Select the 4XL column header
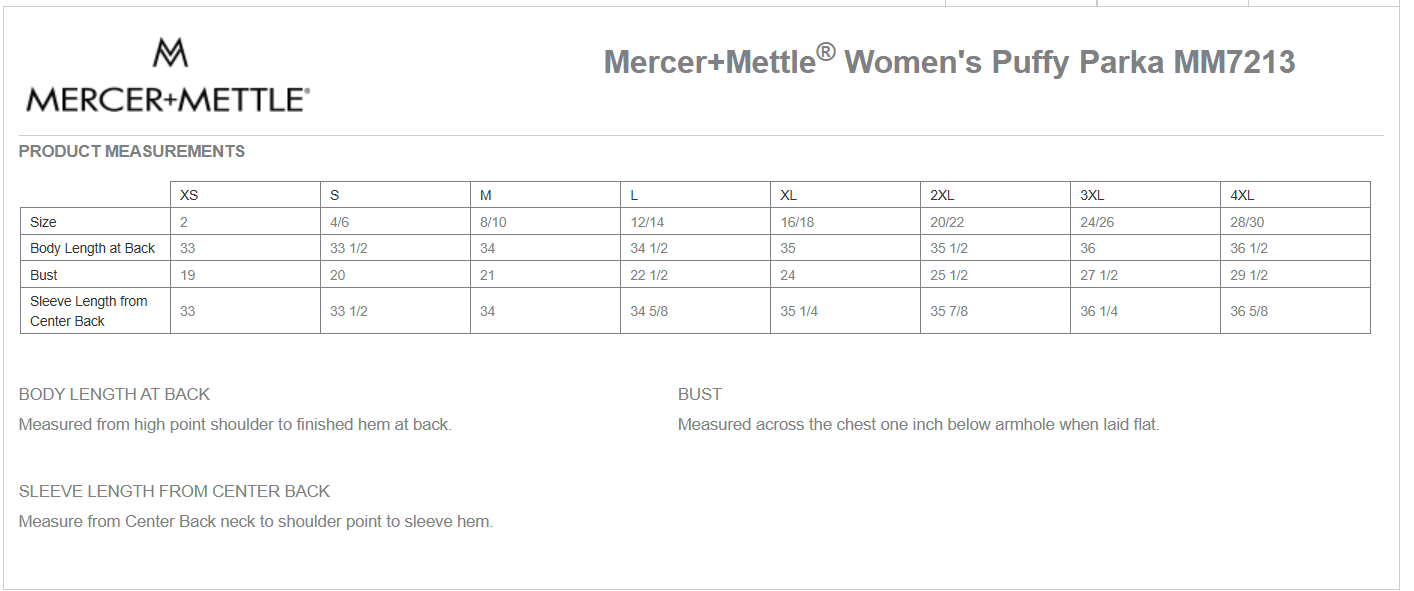 click(1242, 195)
